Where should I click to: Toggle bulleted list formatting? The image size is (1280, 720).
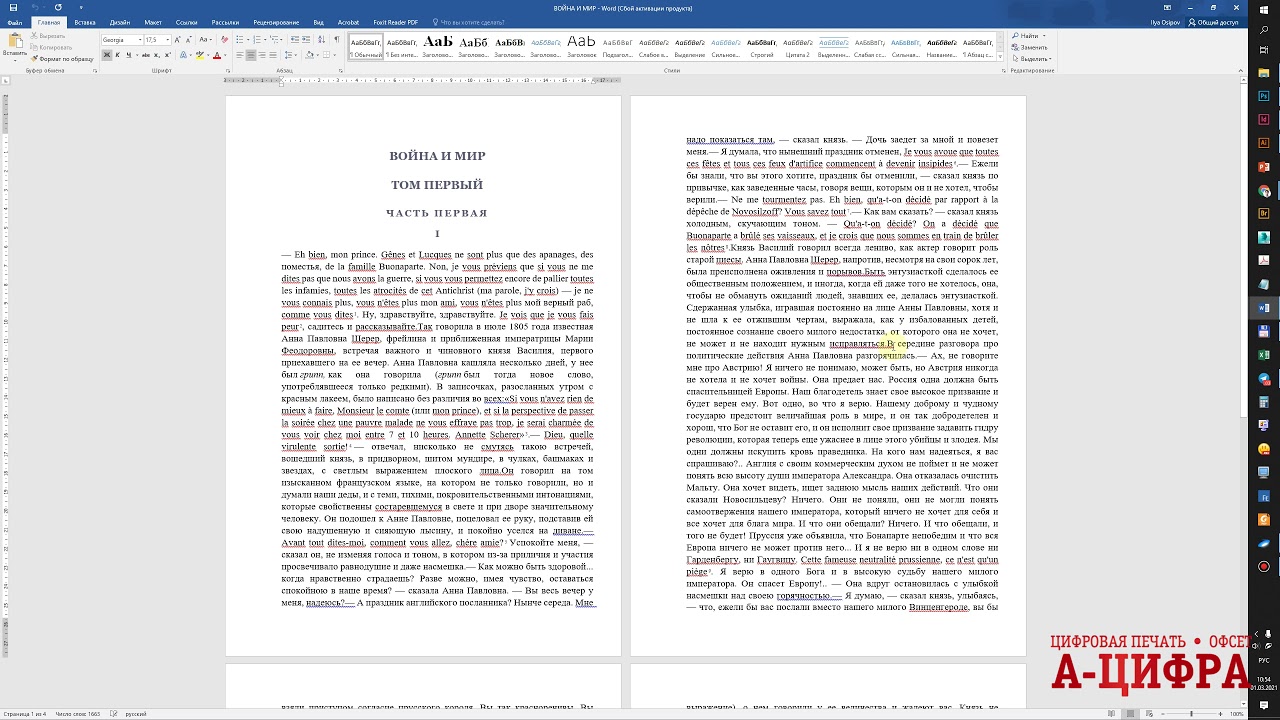(240, 40)
